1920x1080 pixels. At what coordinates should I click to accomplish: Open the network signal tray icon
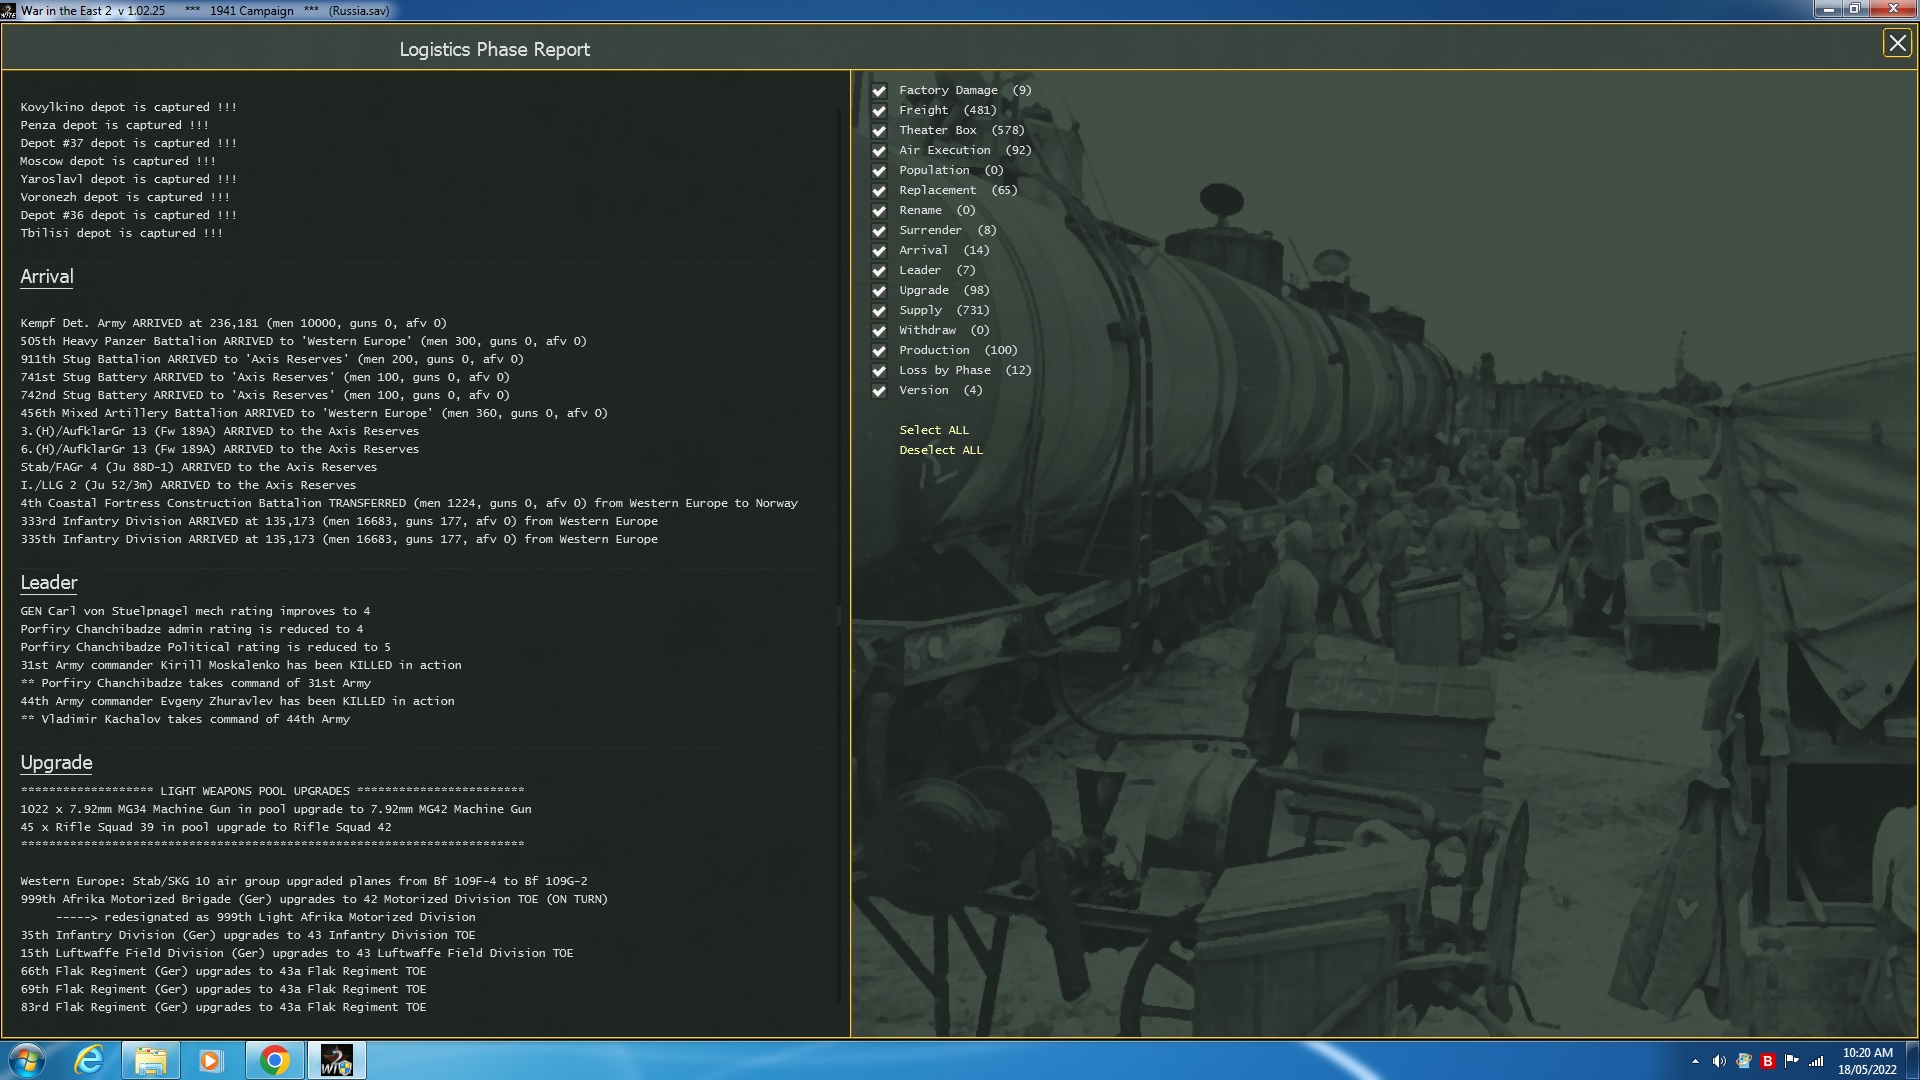1816,1061
